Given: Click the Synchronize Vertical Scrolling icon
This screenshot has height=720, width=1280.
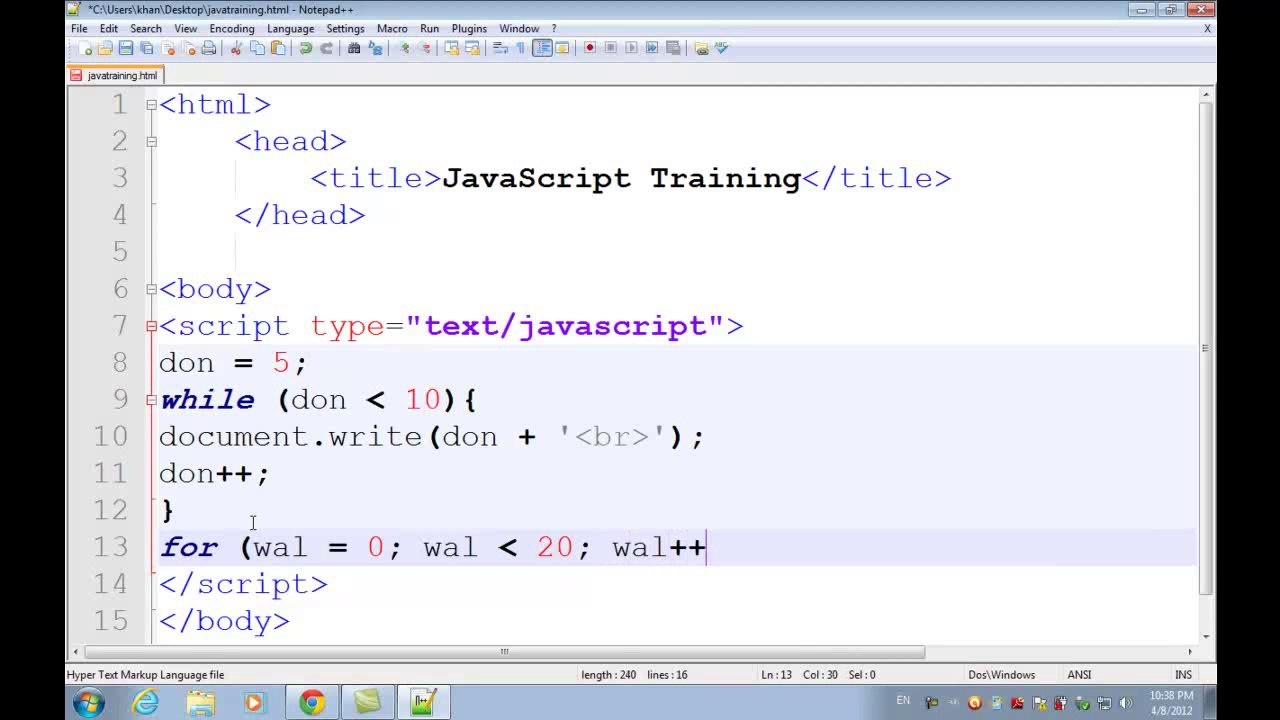Looking at the screenshot, I should 452,48.
